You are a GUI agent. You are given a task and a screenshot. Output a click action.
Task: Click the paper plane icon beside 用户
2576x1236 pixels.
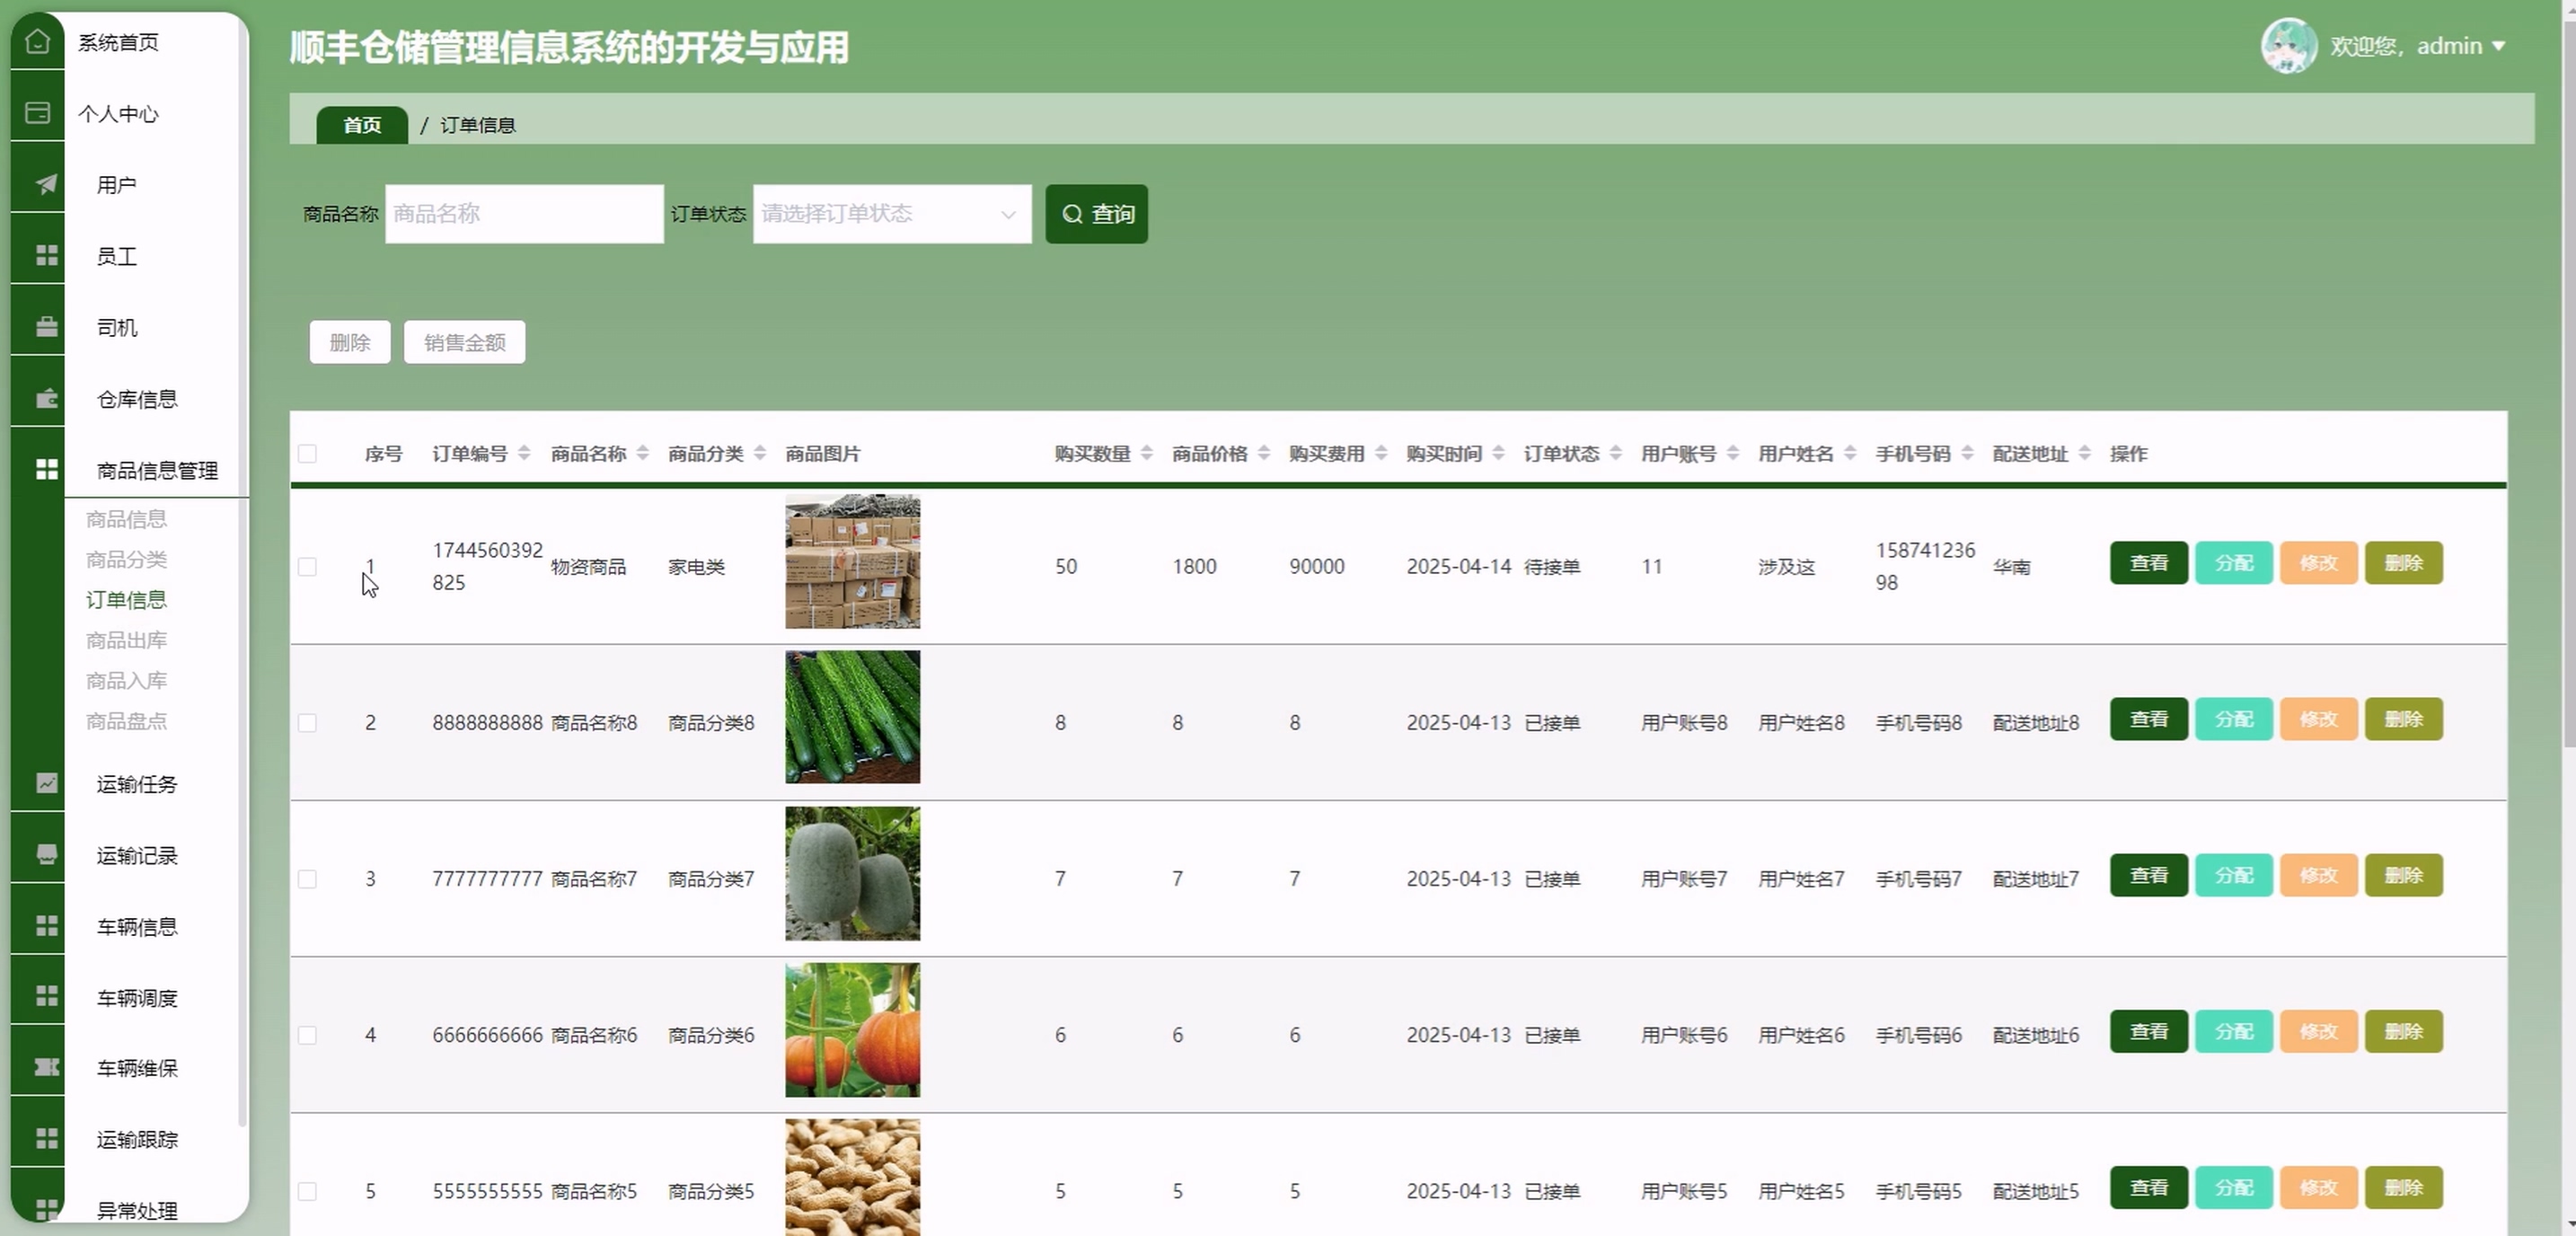click(x=46, y=184)
